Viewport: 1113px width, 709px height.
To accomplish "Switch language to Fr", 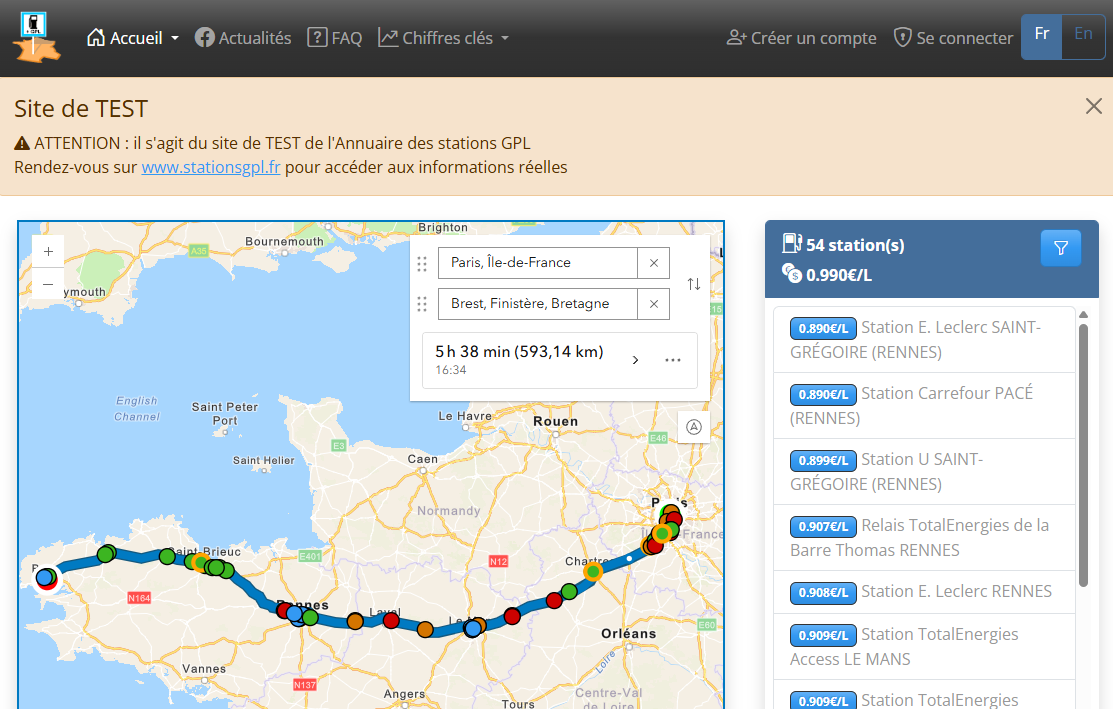I will pos(1041,36).
